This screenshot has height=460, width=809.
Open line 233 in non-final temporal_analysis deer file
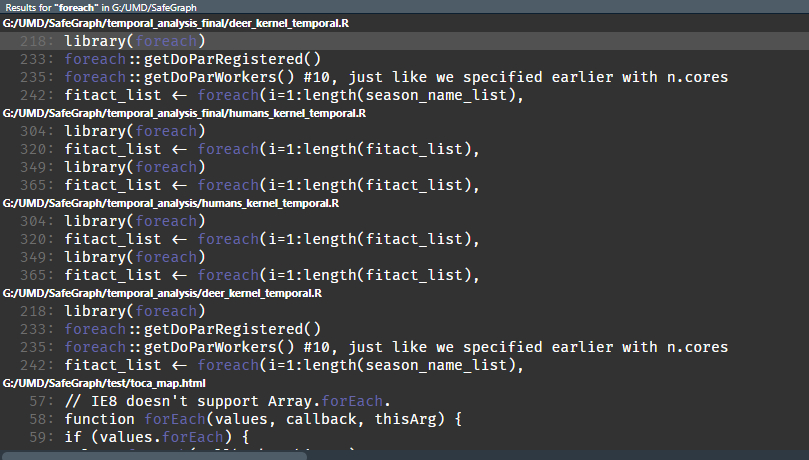click(192, 329)
